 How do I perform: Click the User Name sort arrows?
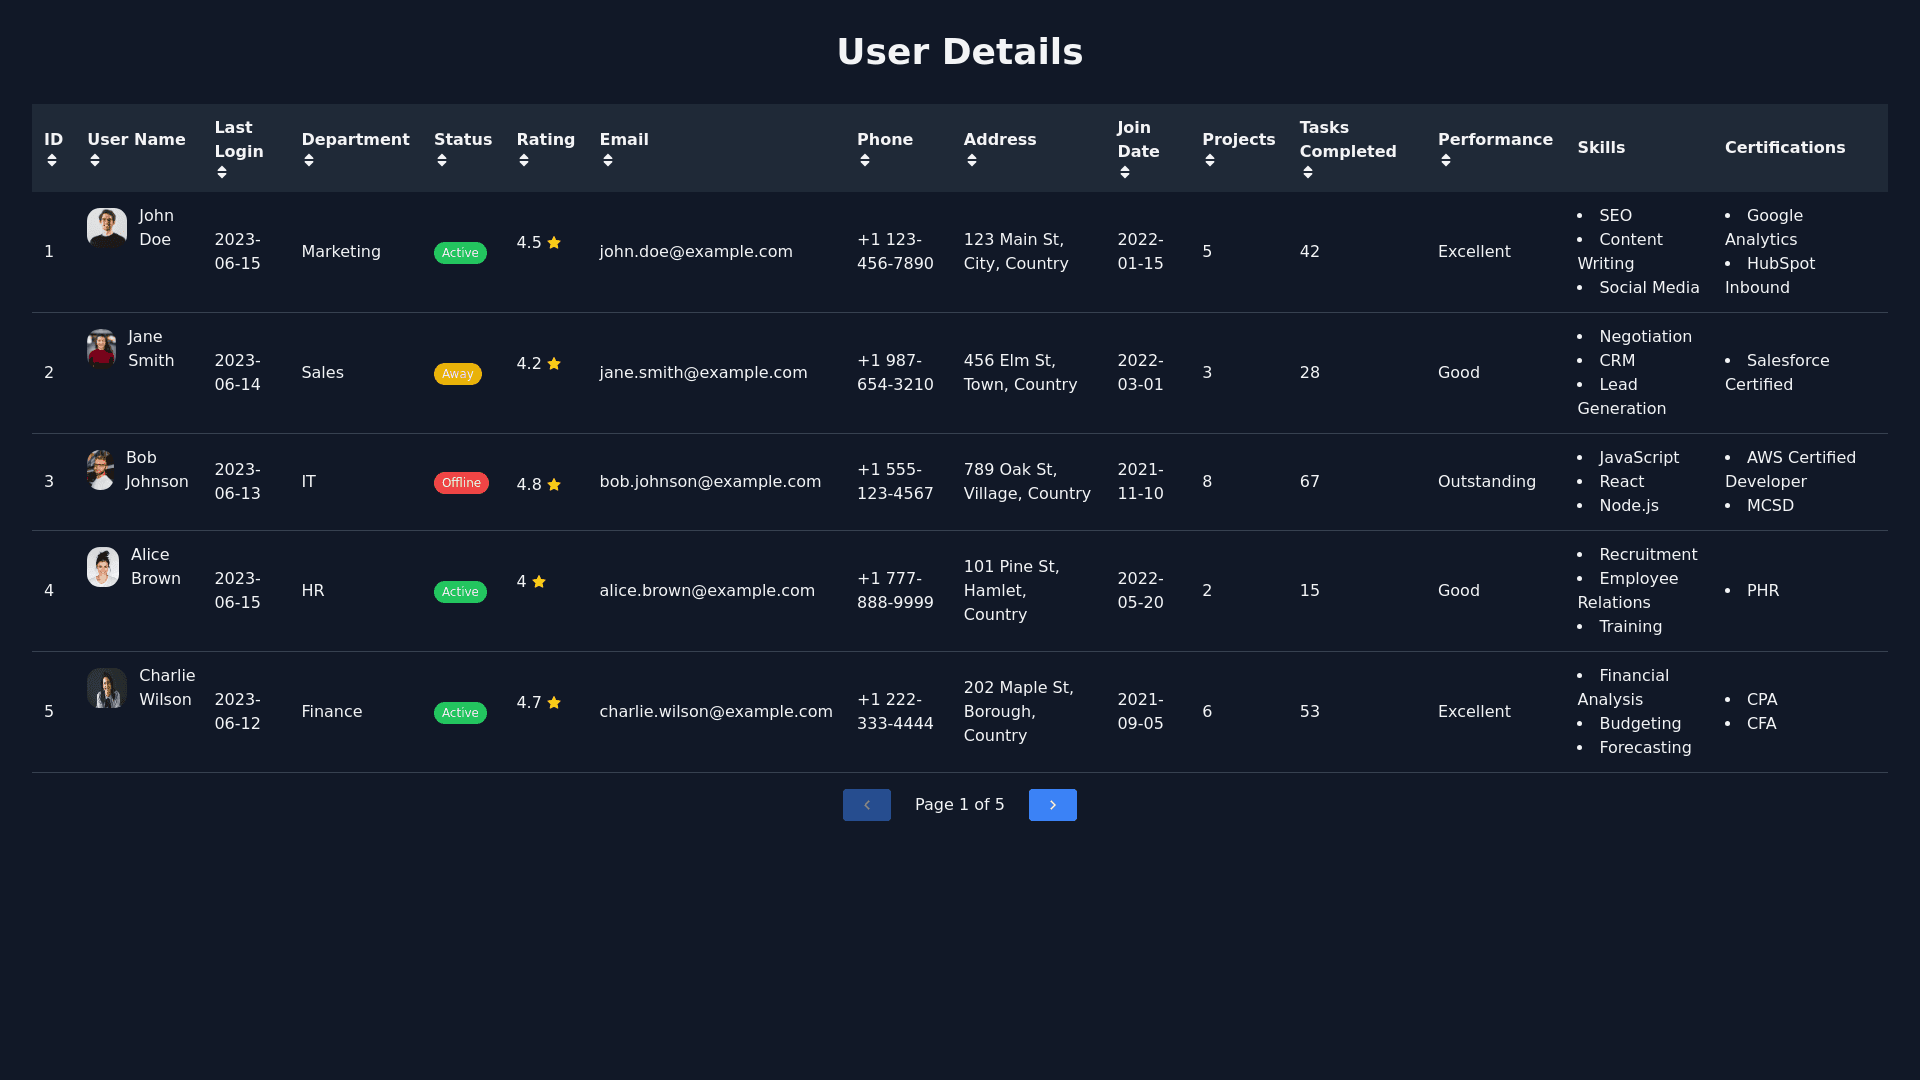(95, 161)
